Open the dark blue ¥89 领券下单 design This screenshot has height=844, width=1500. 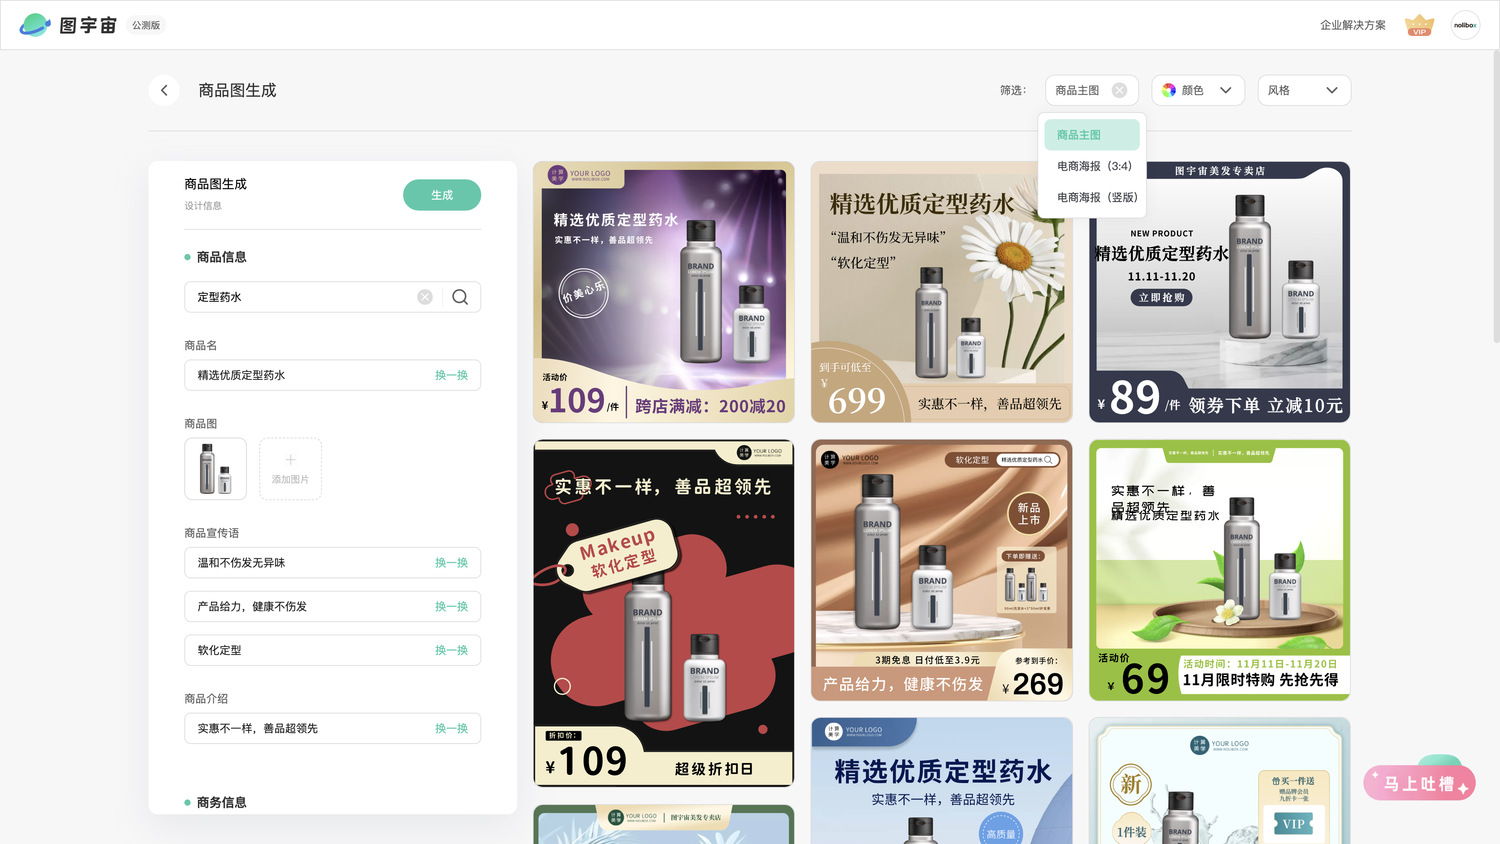pyautogui.click(x=1219, y=292)
